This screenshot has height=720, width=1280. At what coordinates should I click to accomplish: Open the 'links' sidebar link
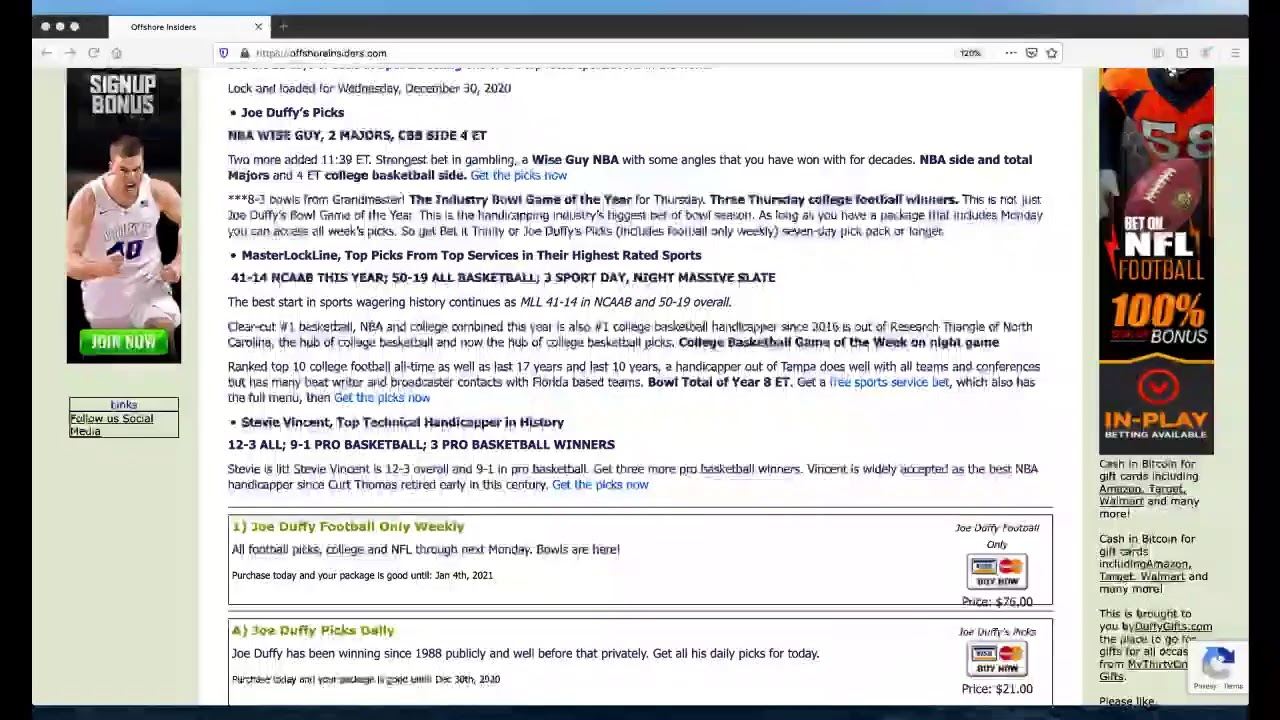tap(123, 405)
